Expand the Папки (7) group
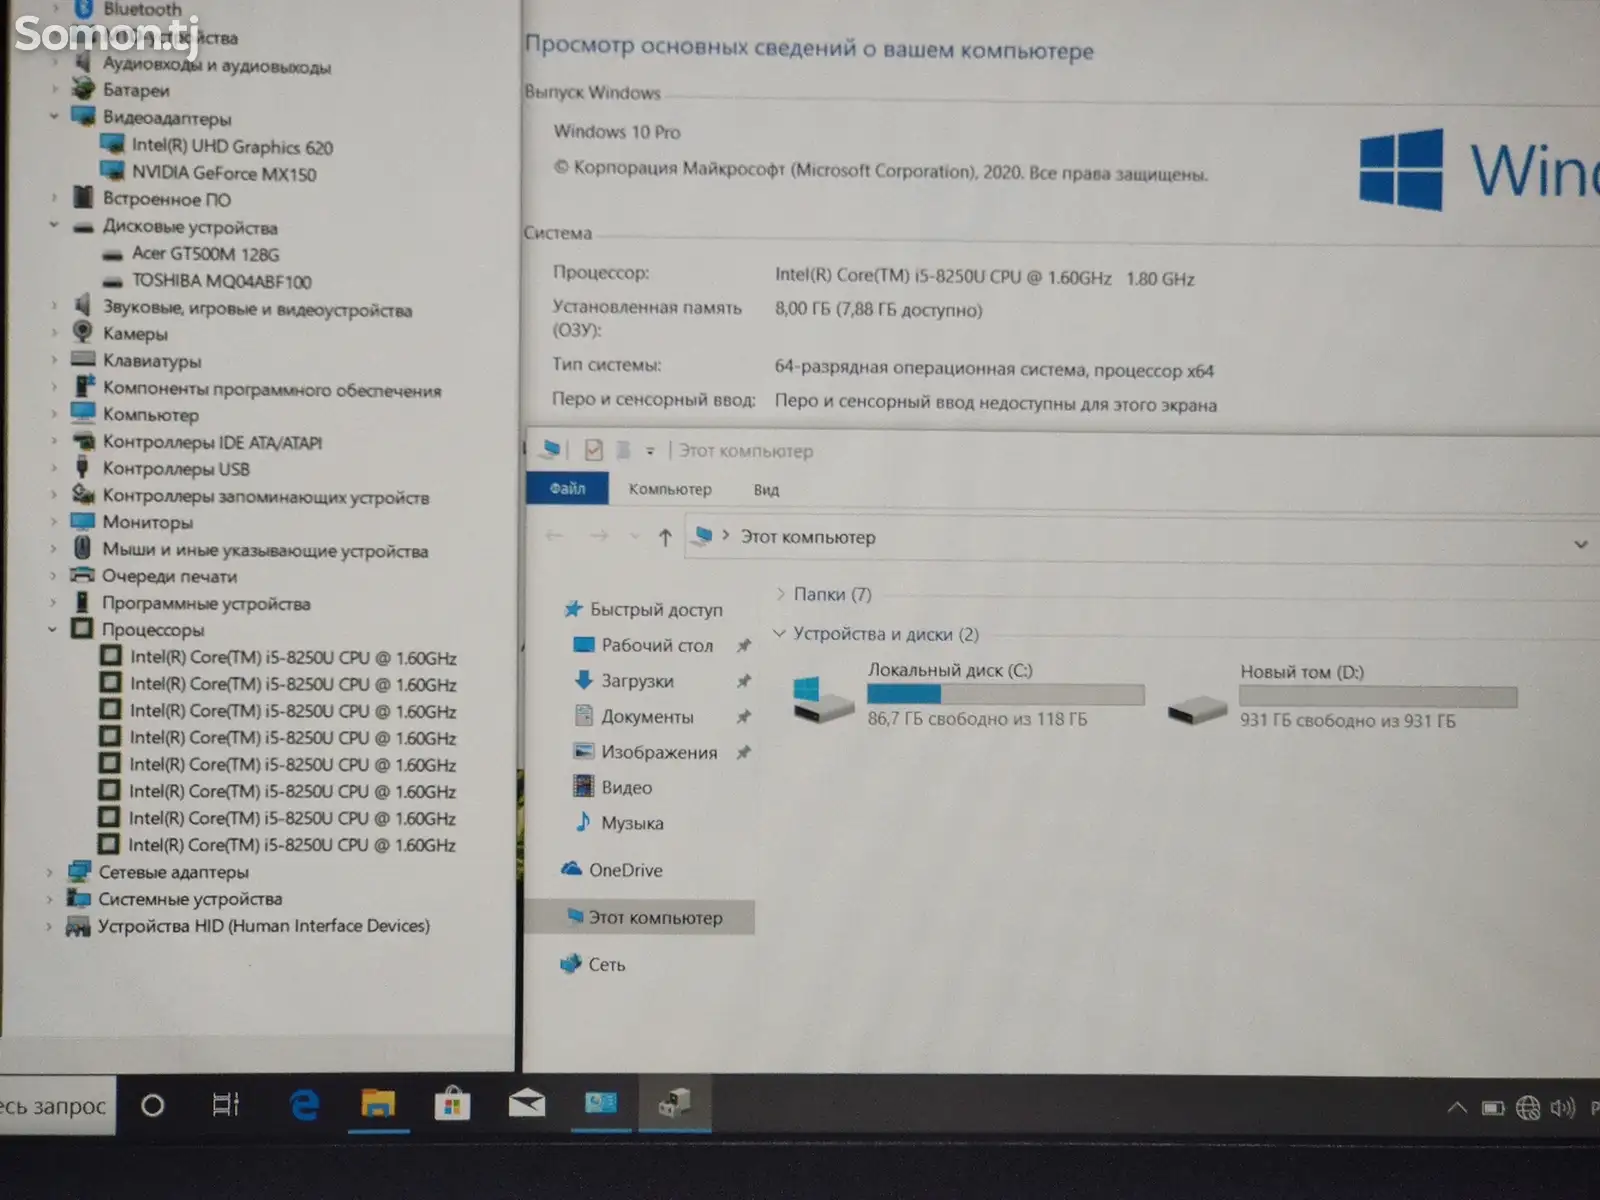Viewport: 1600px width, 1200px height. tap(780, 594)
